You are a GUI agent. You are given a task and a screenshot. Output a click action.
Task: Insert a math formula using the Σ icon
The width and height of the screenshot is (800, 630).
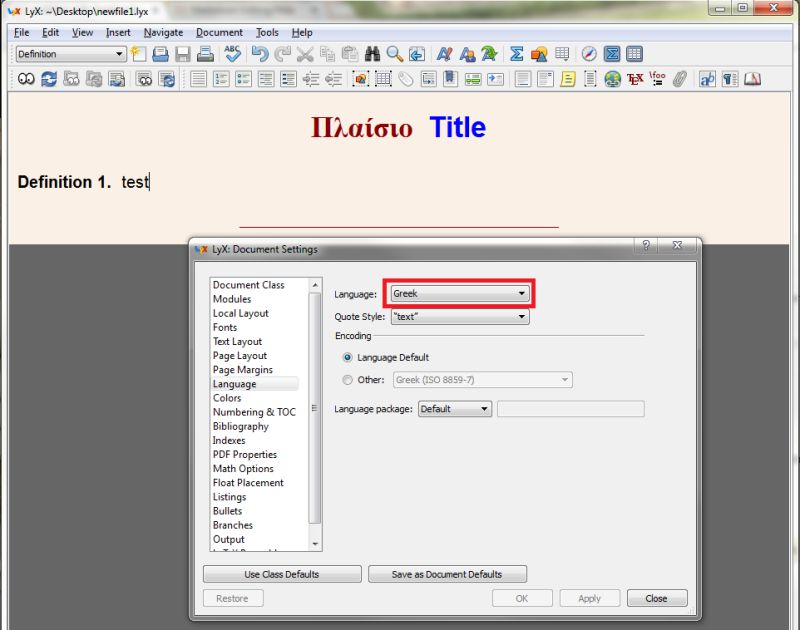(516, 54)
